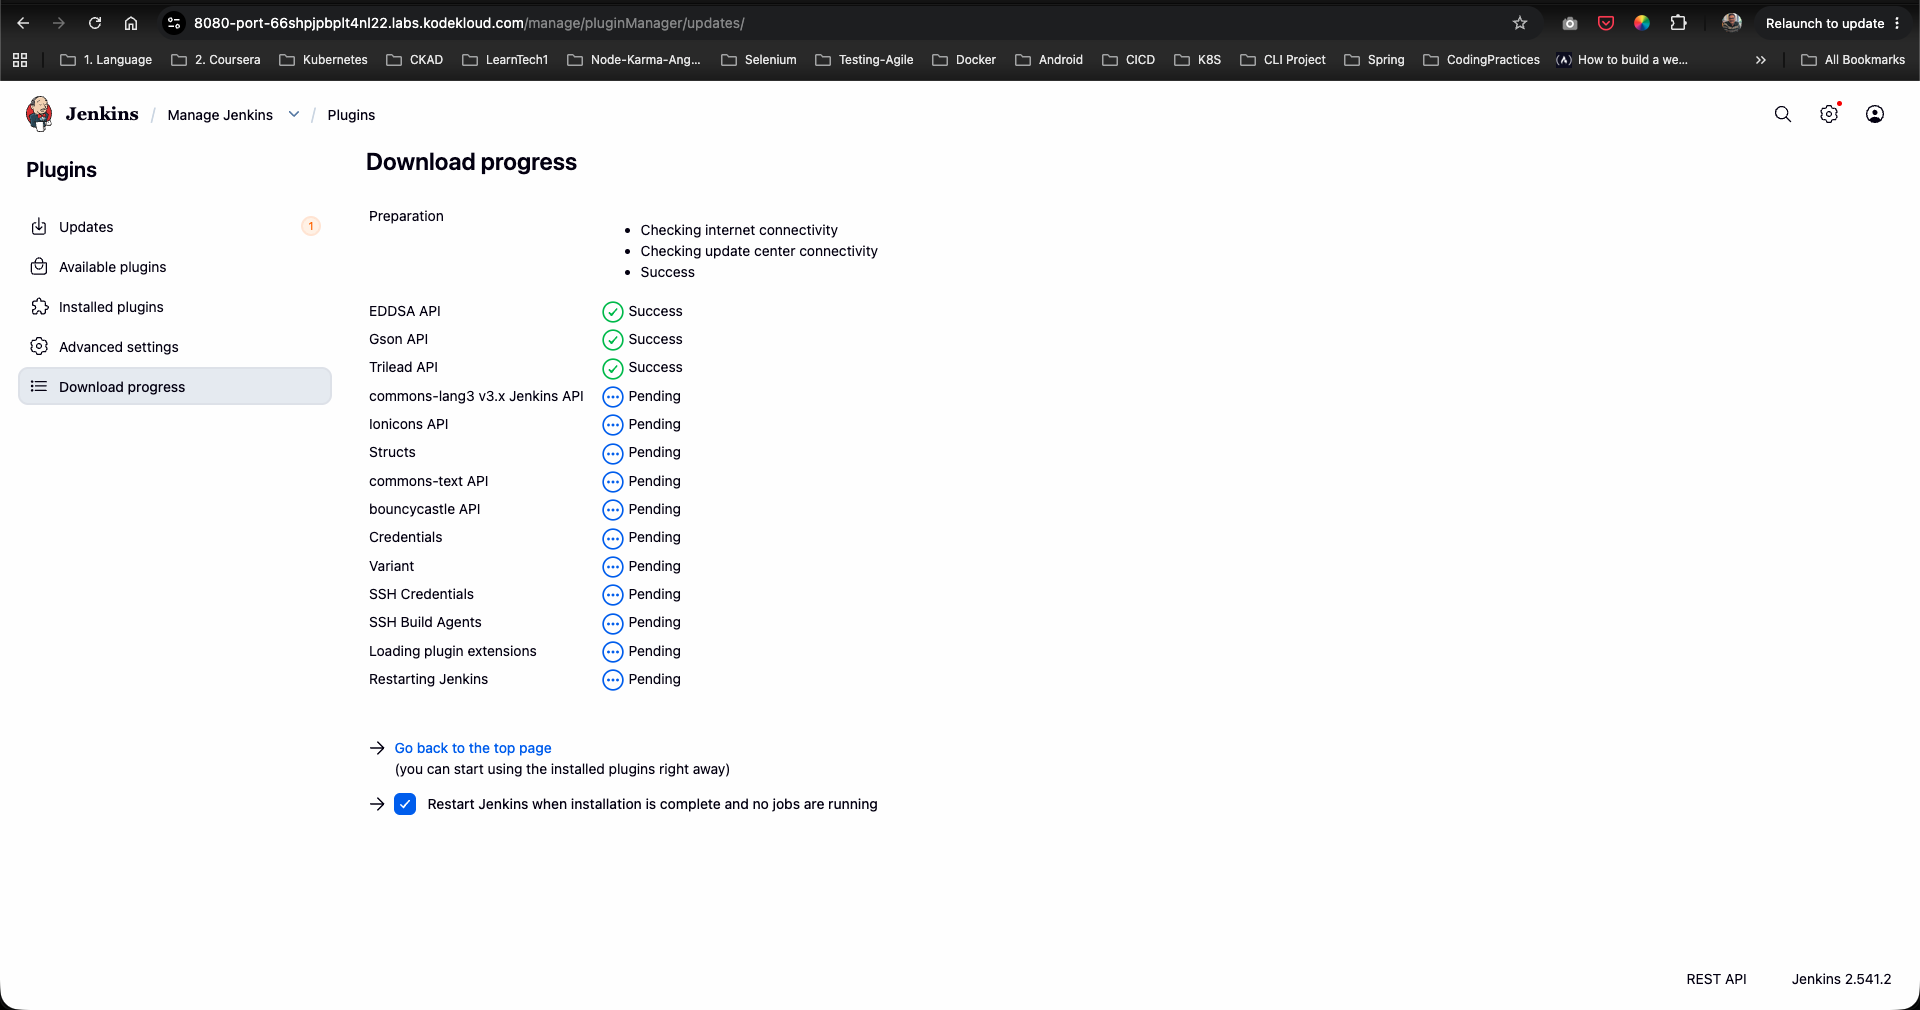The width and height of the screenshot is (1920, 1010).
Task: Open the Spring bookmark folder
Action: tap(1374, 60)
